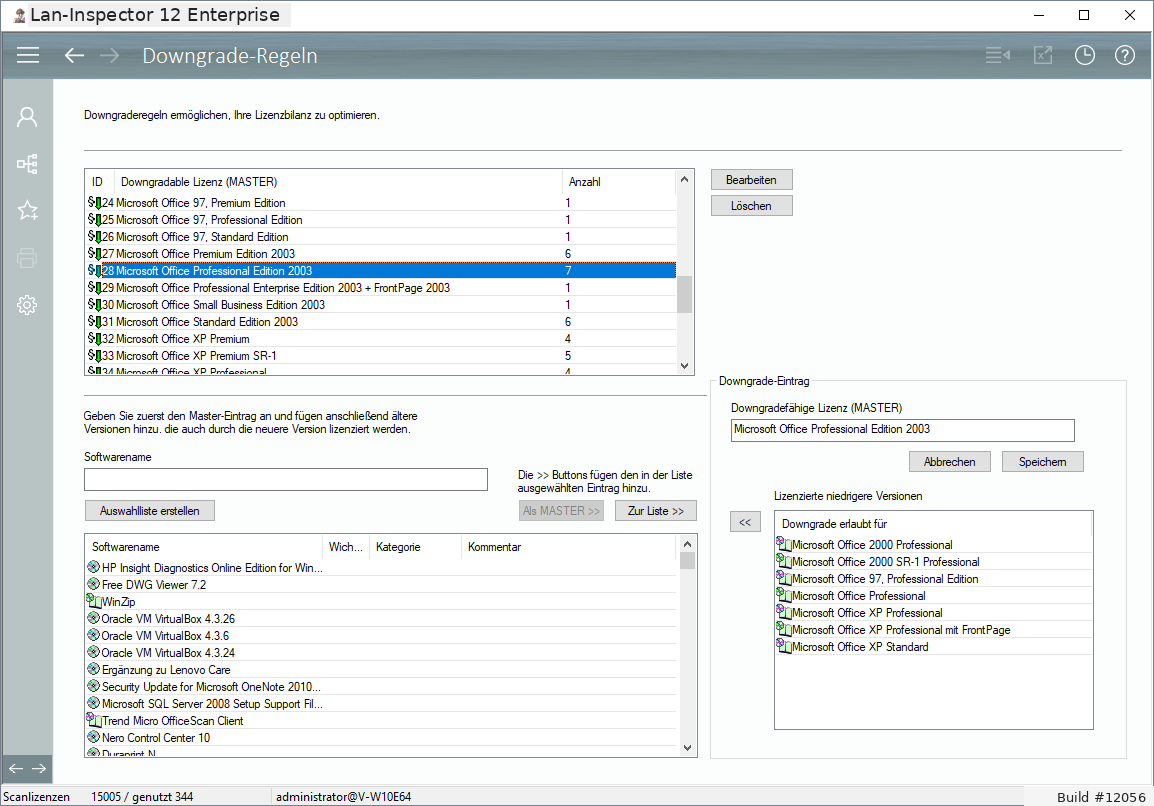Open the hamburger main menu
Viewport: 1154px width, 806px height.
28,55
